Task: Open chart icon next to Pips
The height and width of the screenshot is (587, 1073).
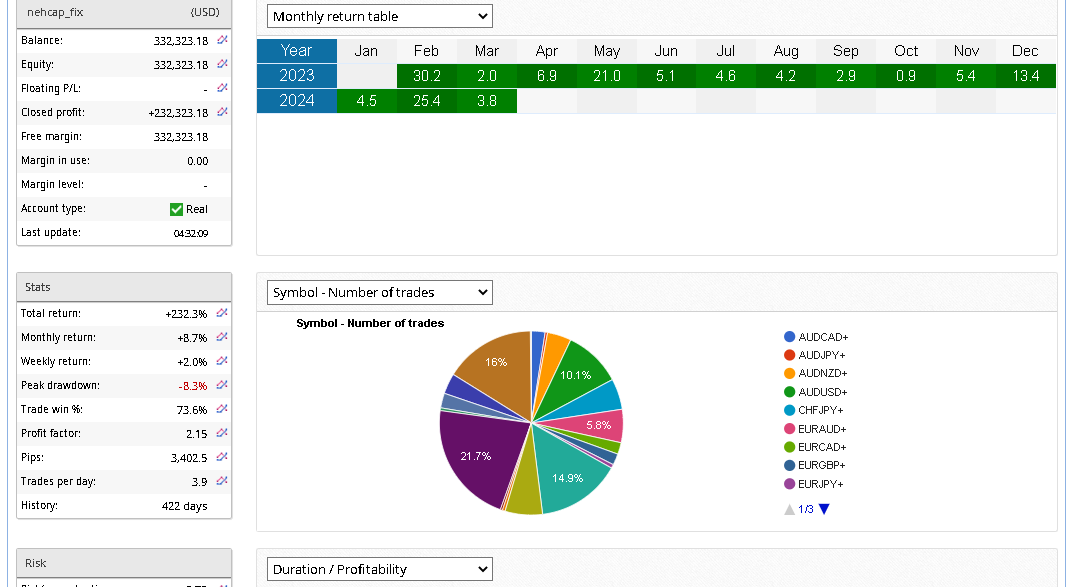Action: (222, 457)
